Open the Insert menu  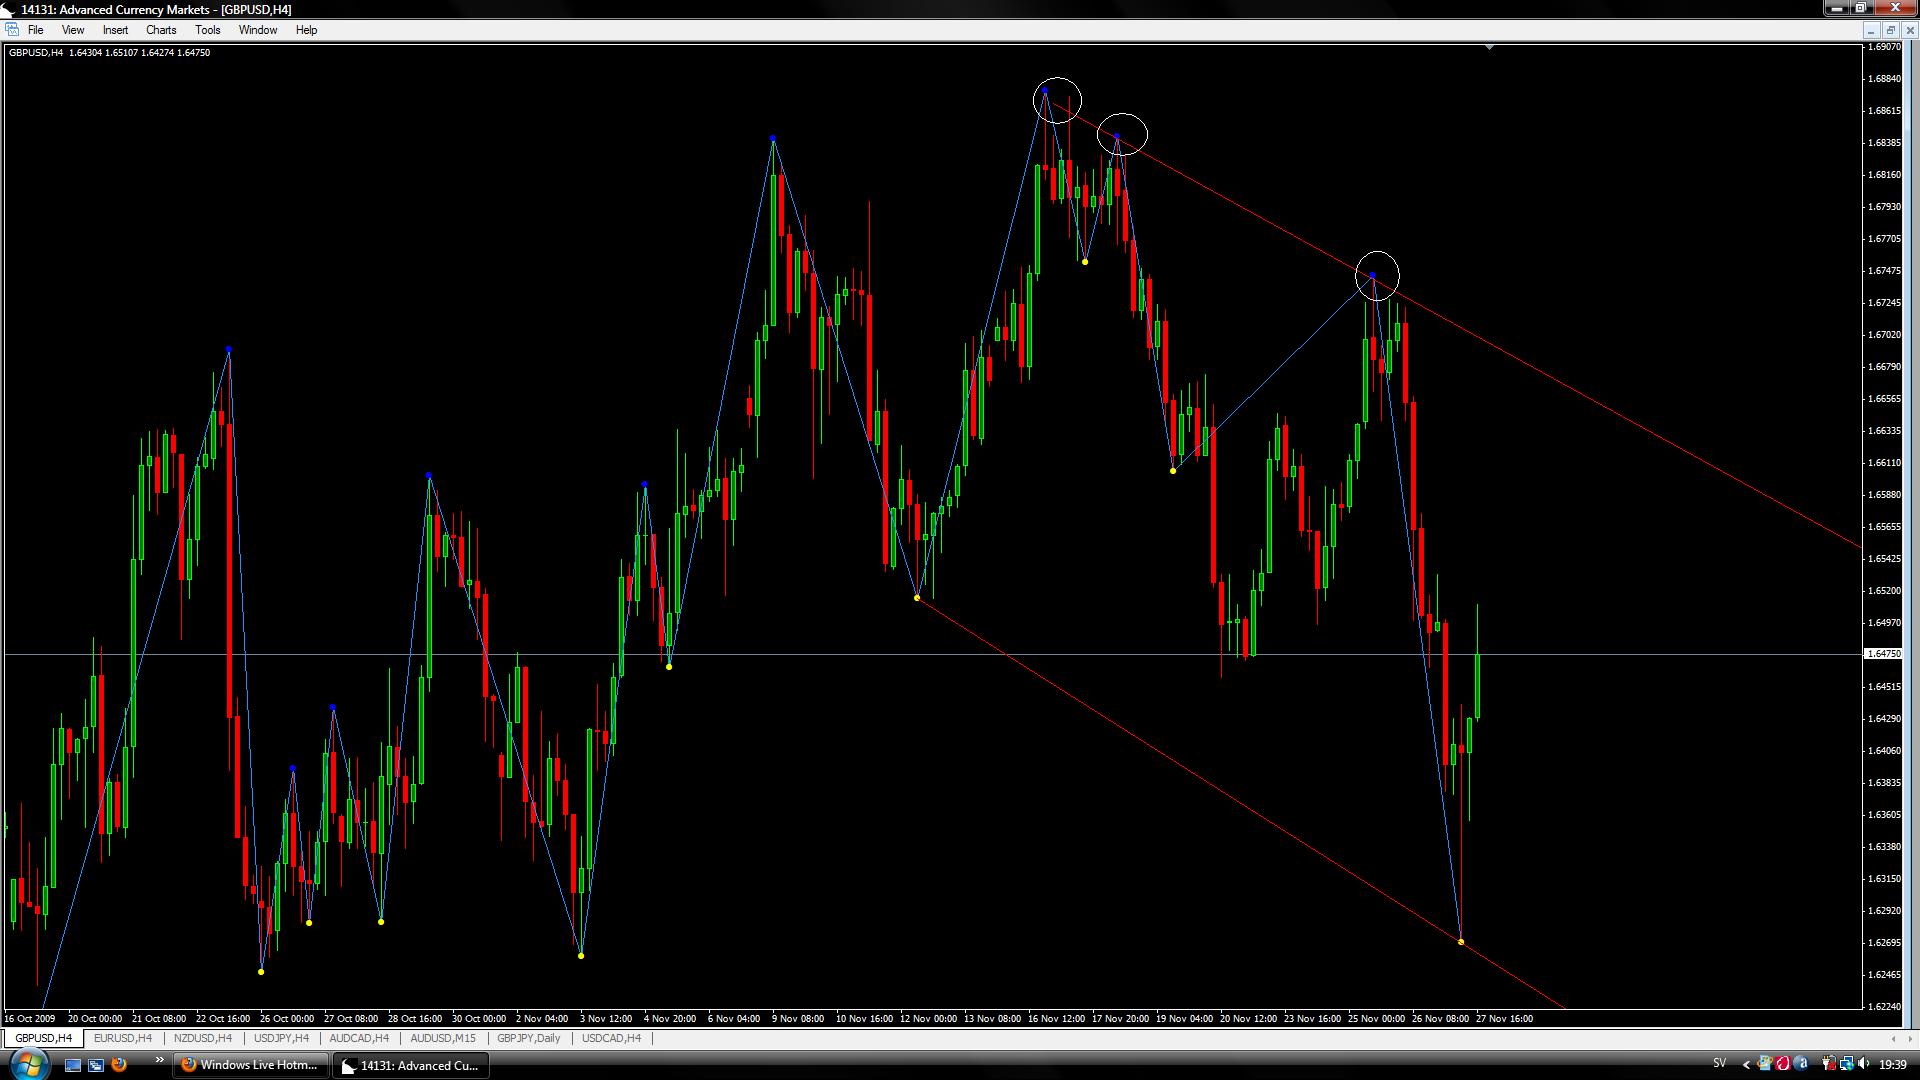(115, 30)
